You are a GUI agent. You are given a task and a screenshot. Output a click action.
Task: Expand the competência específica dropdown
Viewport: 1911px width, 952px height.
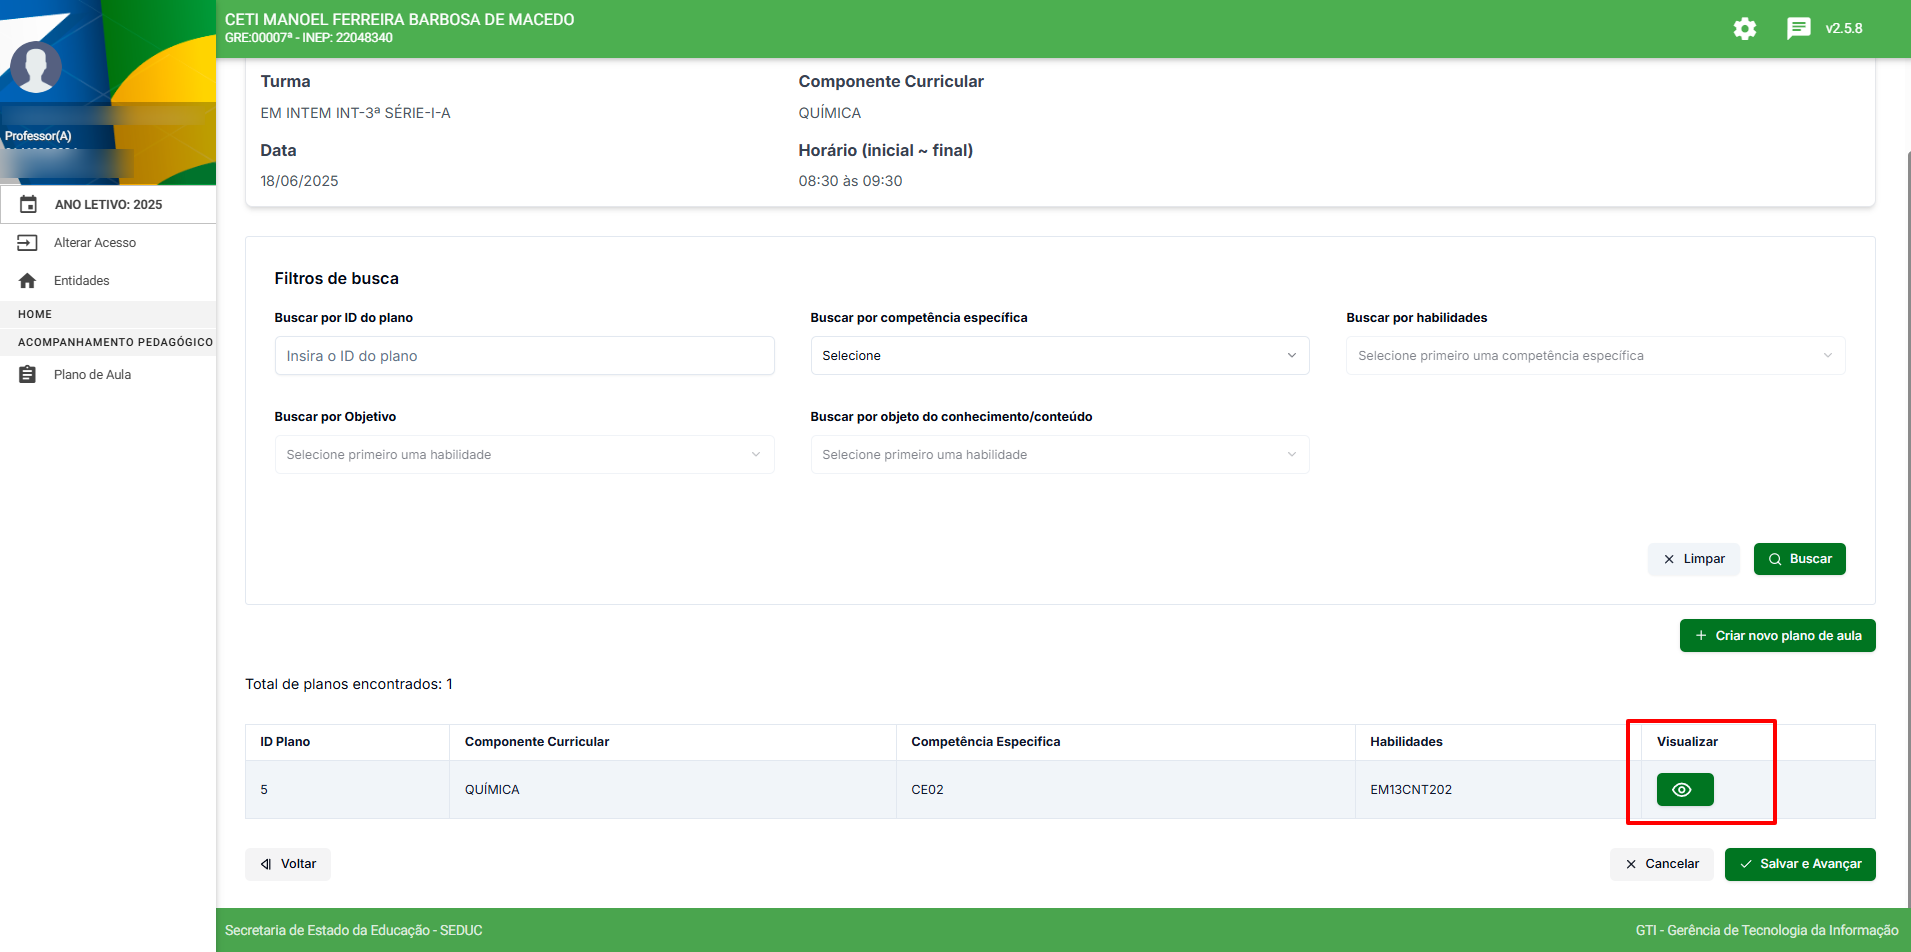pyautogui.click(x=1059, y=356)
